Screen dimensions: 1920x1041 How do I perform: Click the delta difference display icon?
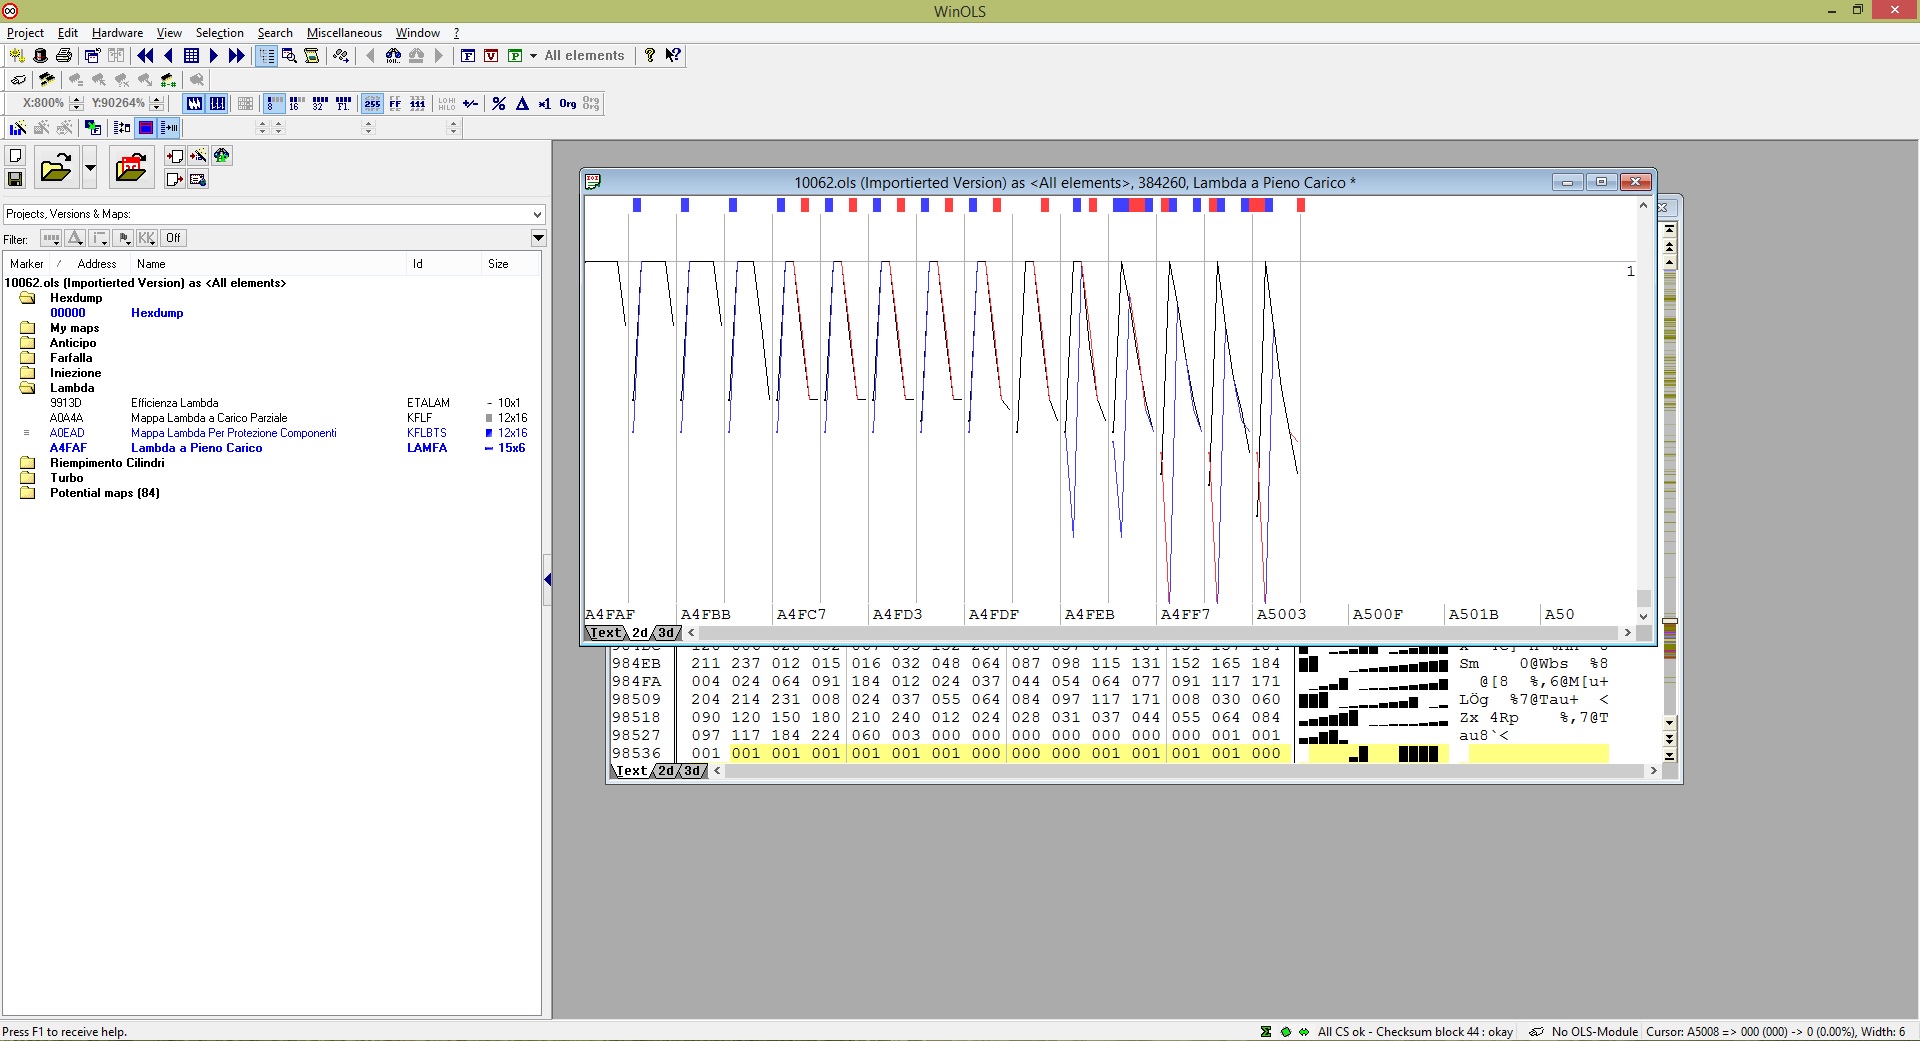pos(522,103)
